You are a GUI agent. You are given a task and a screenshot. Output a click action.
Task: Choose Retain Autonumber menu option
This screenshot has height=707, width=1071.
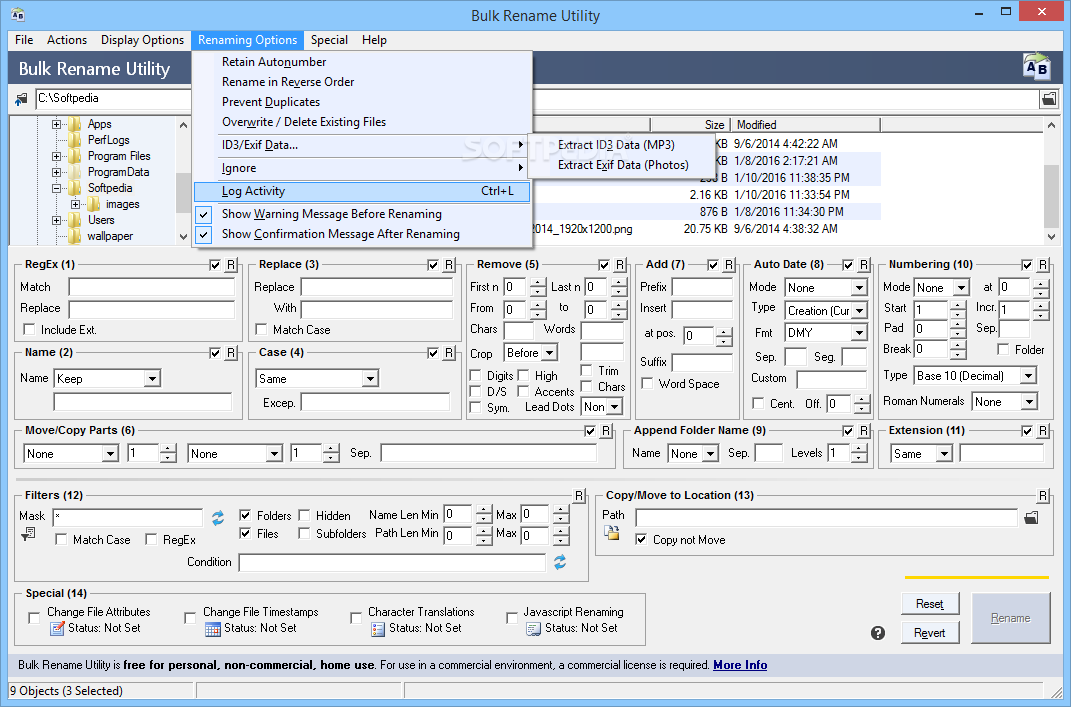point(361,62)
